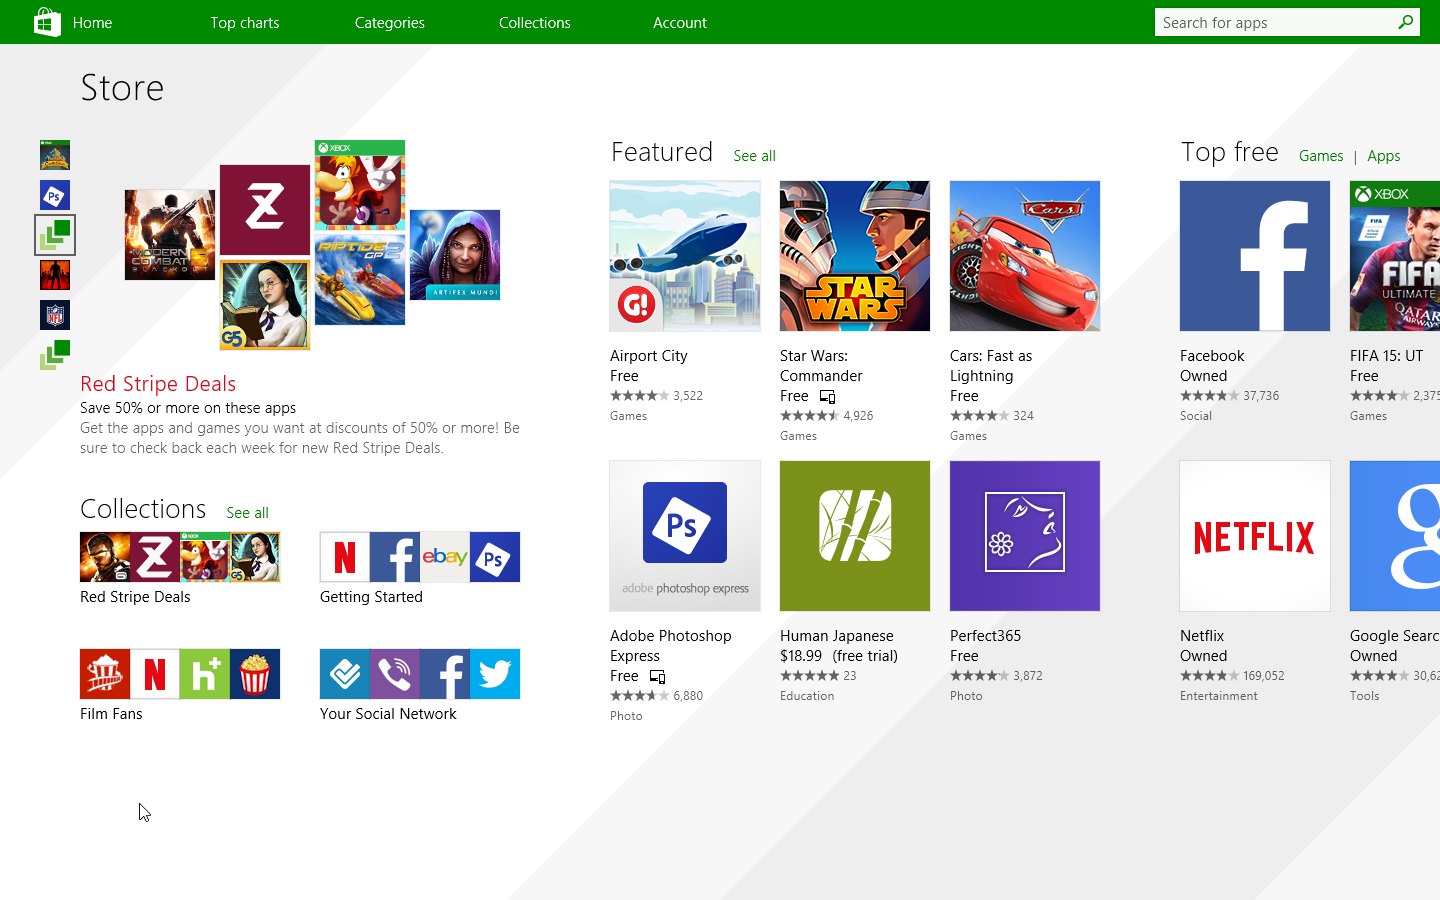
Task: Click the search magnifier icon
Action: point(1405,22)
